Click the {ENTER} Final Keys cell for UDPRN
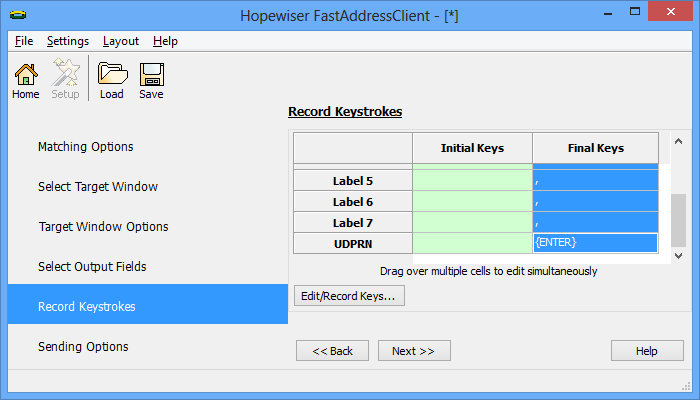 pos(596,243)
